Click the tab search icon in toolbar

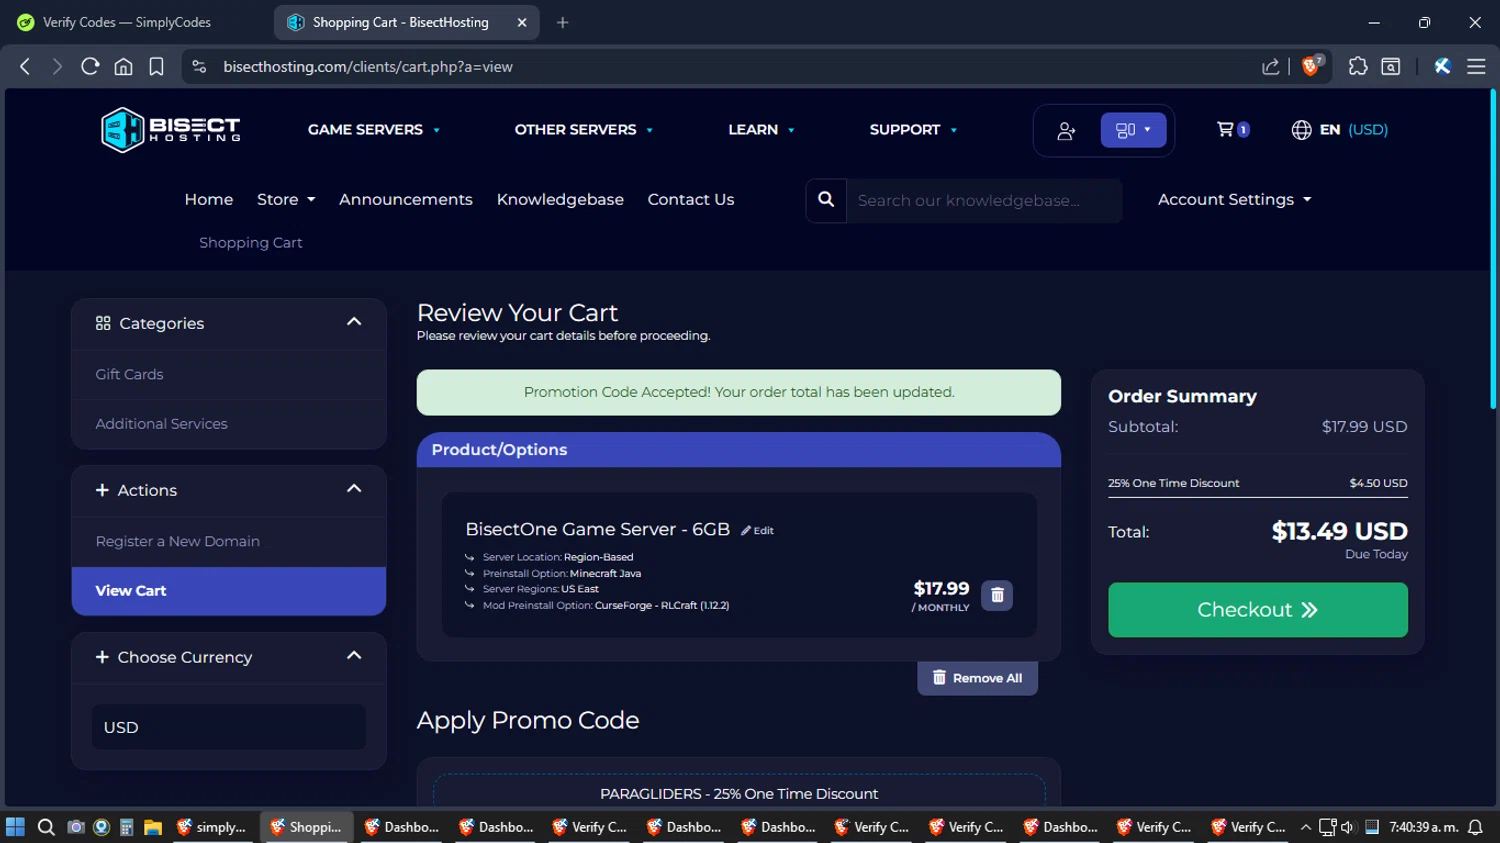[x=1390, y=67]
